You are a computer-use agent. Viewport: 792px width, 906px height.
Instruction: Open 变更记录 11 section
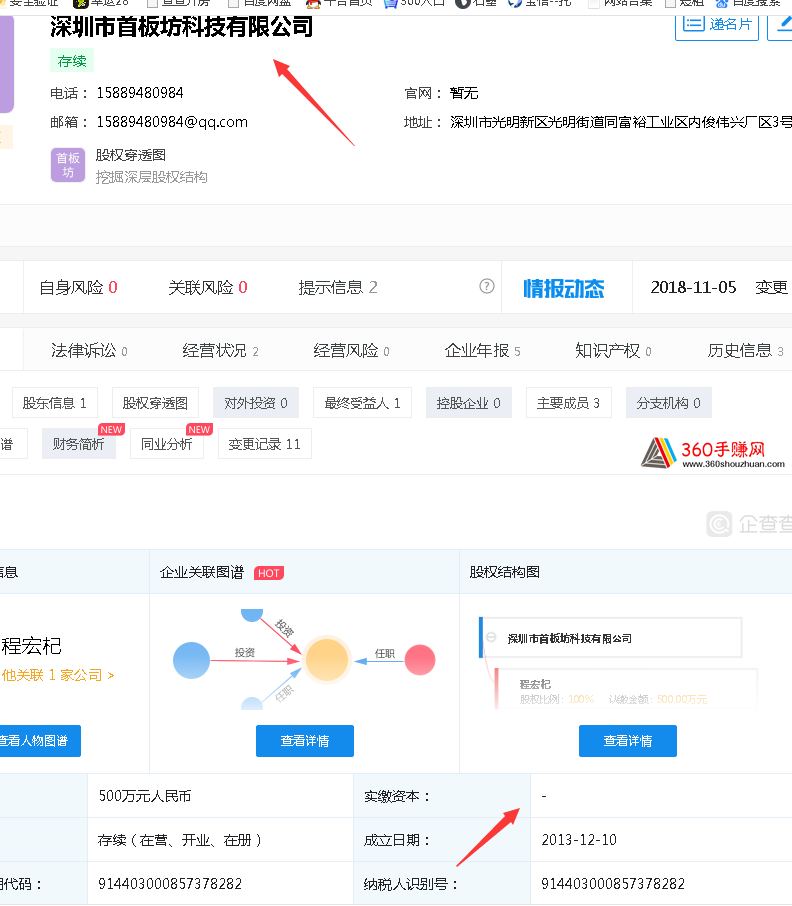point(265,444)
